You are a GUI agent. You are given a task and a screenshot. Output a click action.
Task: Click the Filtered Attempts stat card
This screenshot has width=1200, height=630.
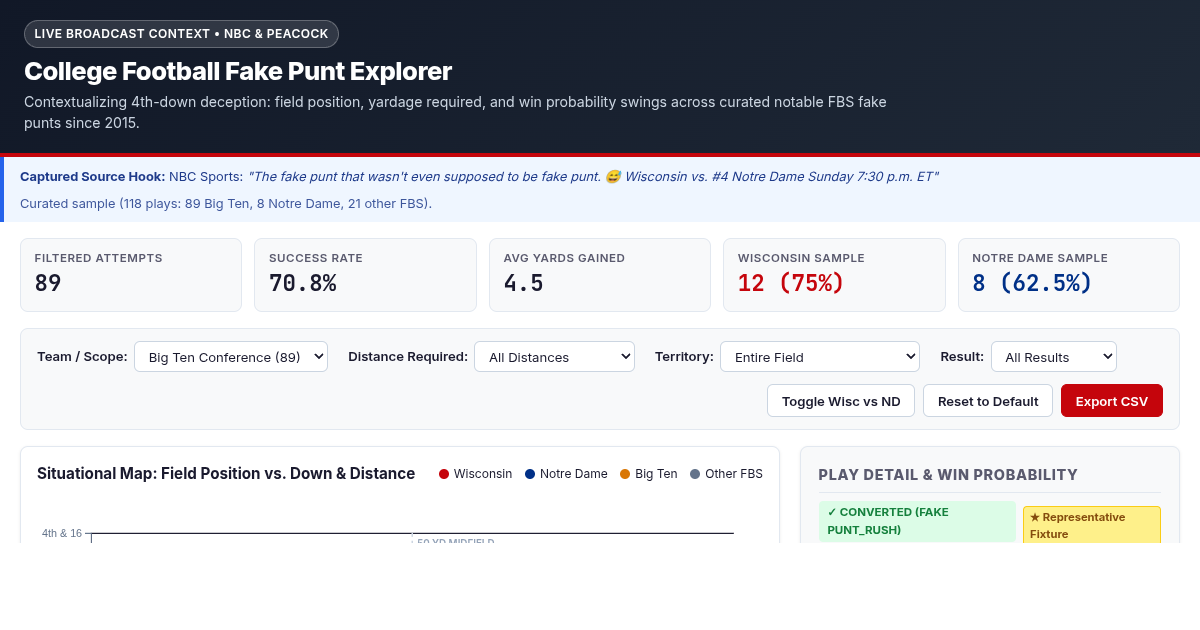(131, 275)
